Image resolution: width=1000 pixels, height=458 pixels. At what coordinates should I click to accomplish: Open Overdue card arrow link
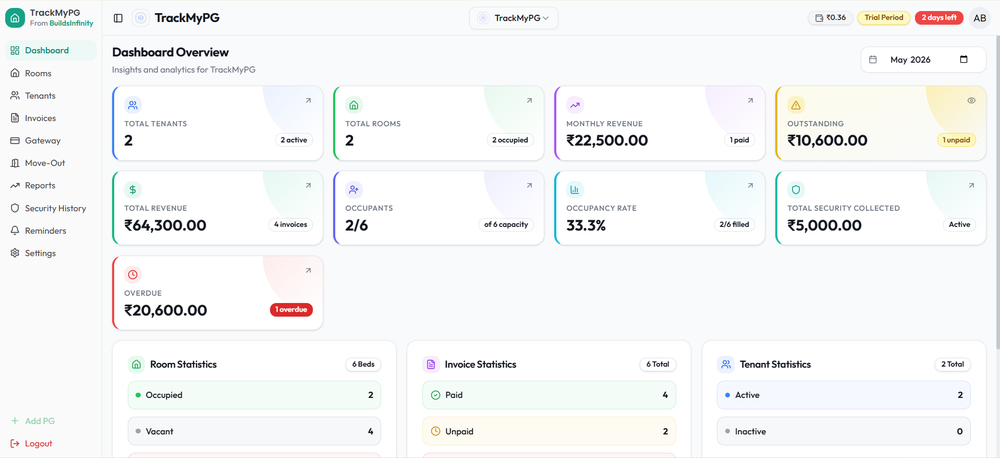(x=308, y=270)
